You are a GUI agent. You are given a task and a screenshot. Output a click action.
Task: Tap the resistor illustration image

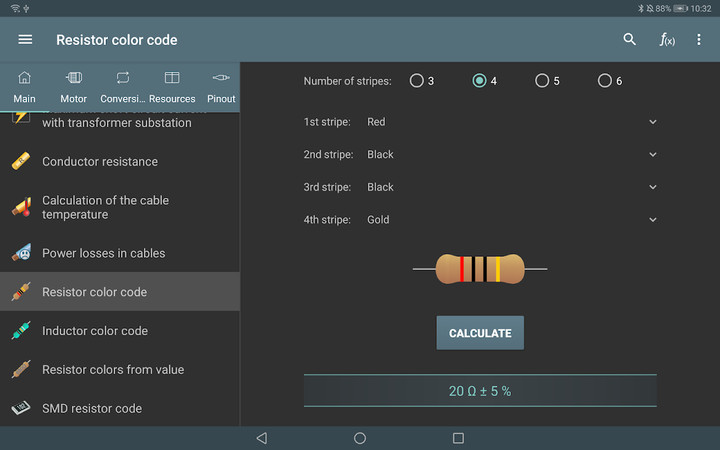click(x=480, y=269)
